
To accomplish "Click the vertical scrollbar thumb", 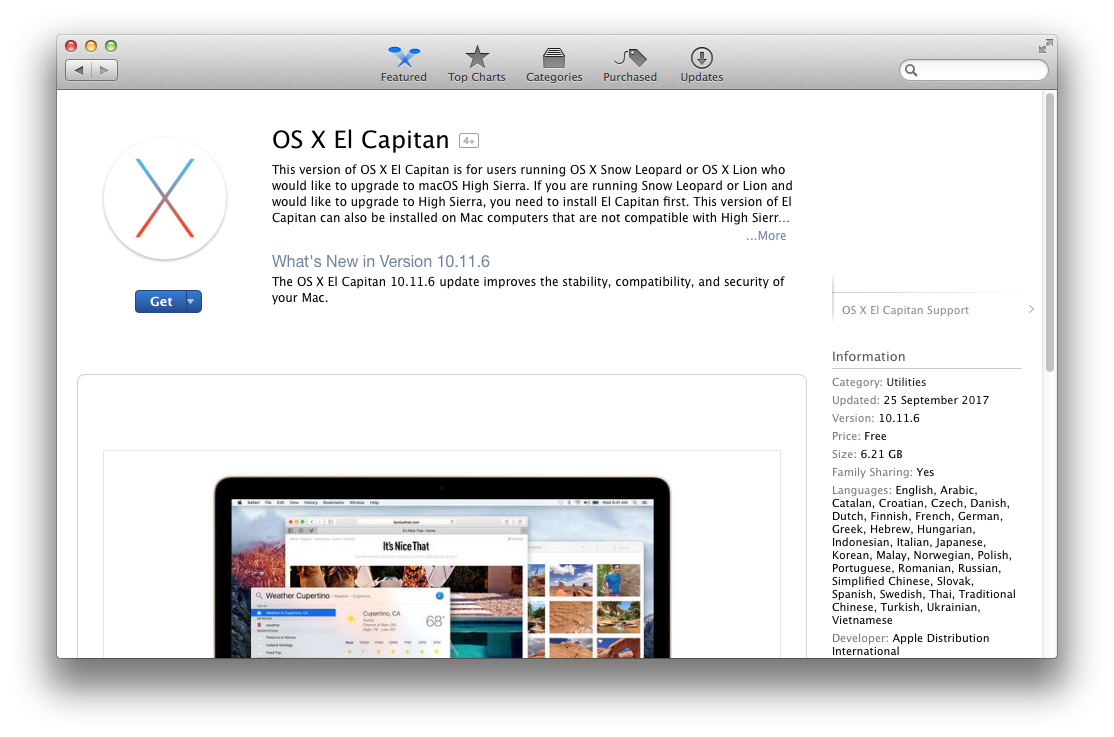I will (x=1049, y=232).
